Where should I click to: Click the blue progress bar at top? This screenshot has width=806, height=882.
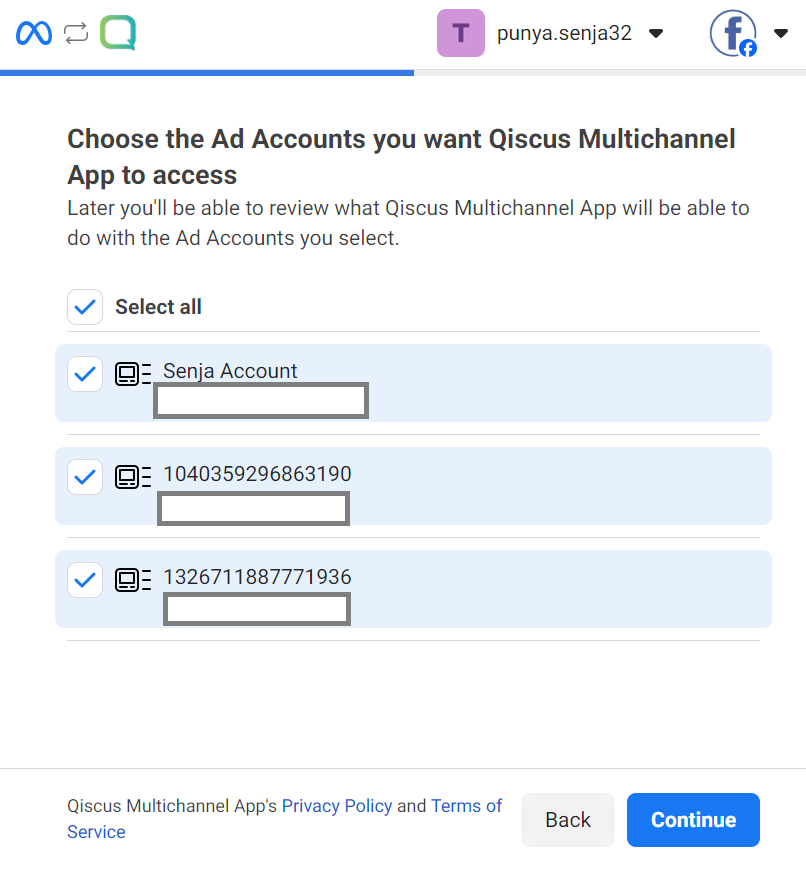tap(207, 73)
